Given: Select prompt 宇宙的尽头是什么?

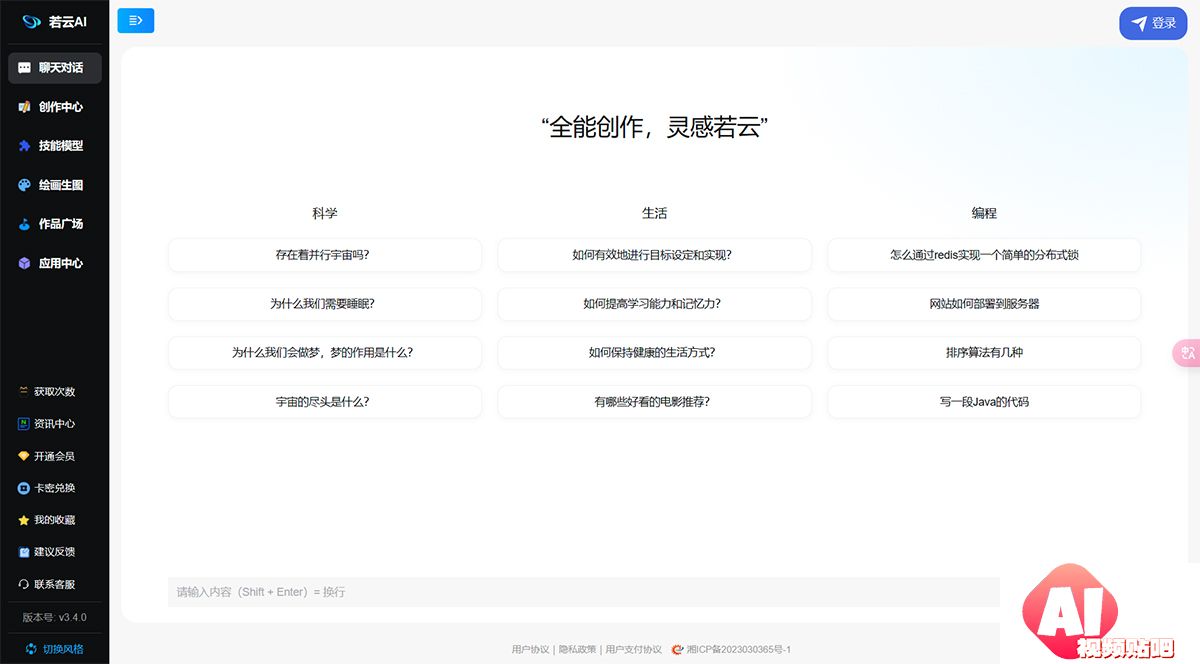Looking at the screenshot, I should coord(325,402).
